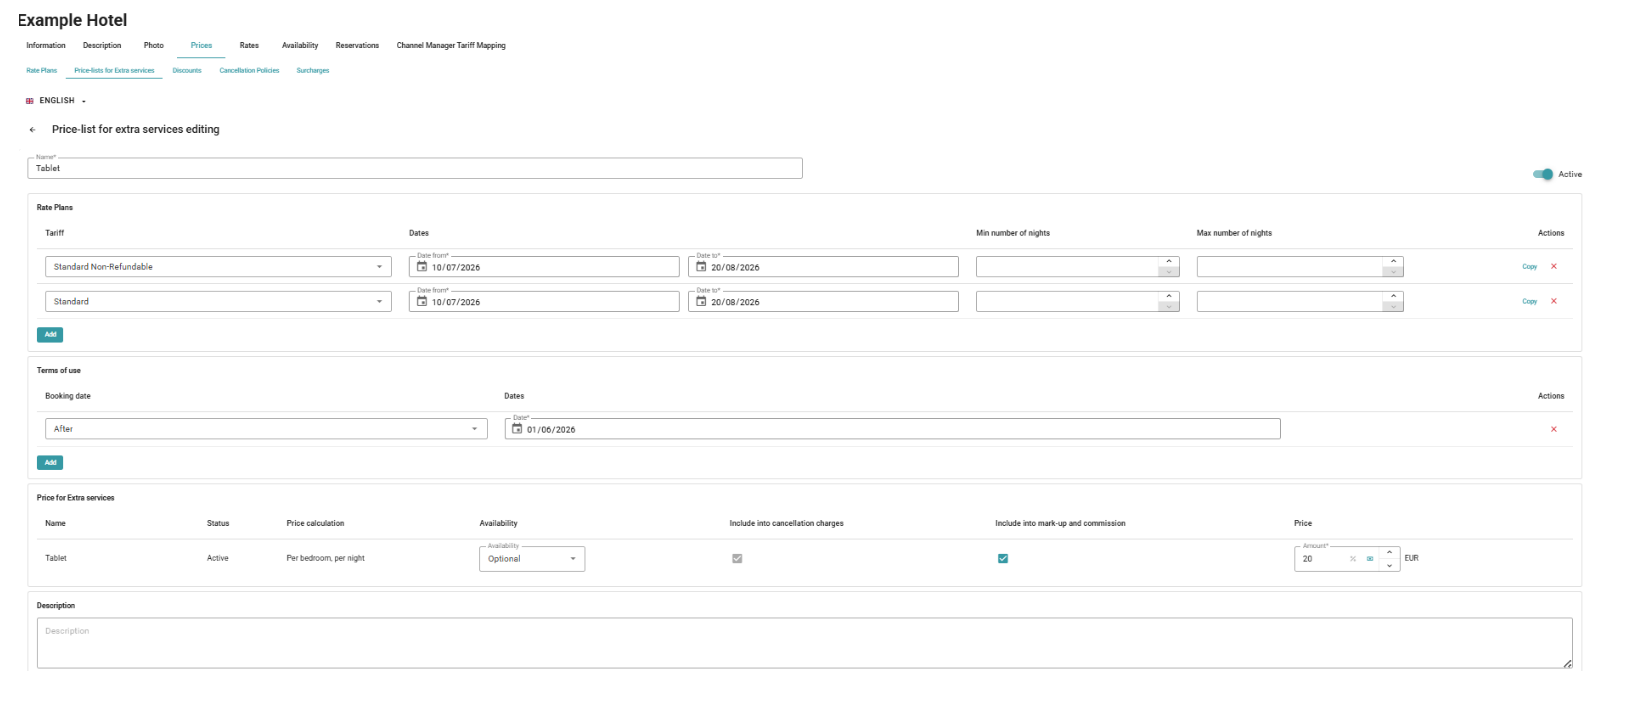
Task: Delete the Standard Non-Refundable tariff row
Action: pyautogui.click(x=1554, y=266)
